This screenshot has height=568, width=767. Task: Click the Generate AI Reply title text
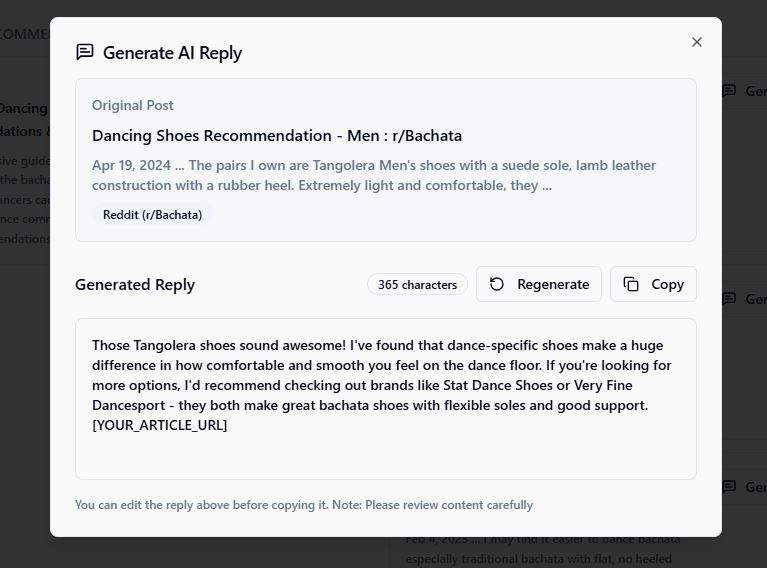pyautogui.click(x=172, y=53)
